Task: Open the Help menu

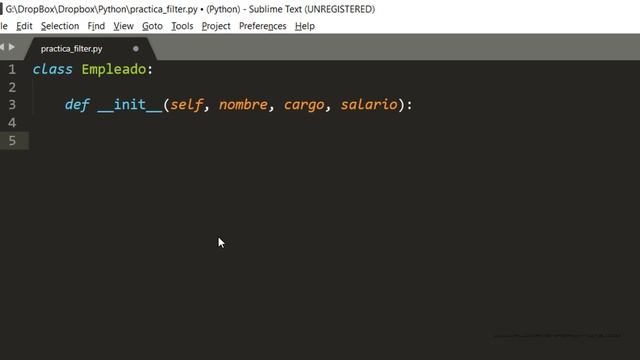Action: [x=304, y=26]
